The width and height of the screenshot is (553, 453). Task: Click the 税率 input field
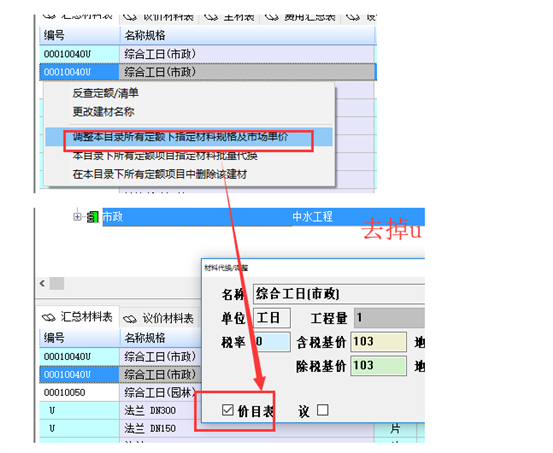pos(272,341)
